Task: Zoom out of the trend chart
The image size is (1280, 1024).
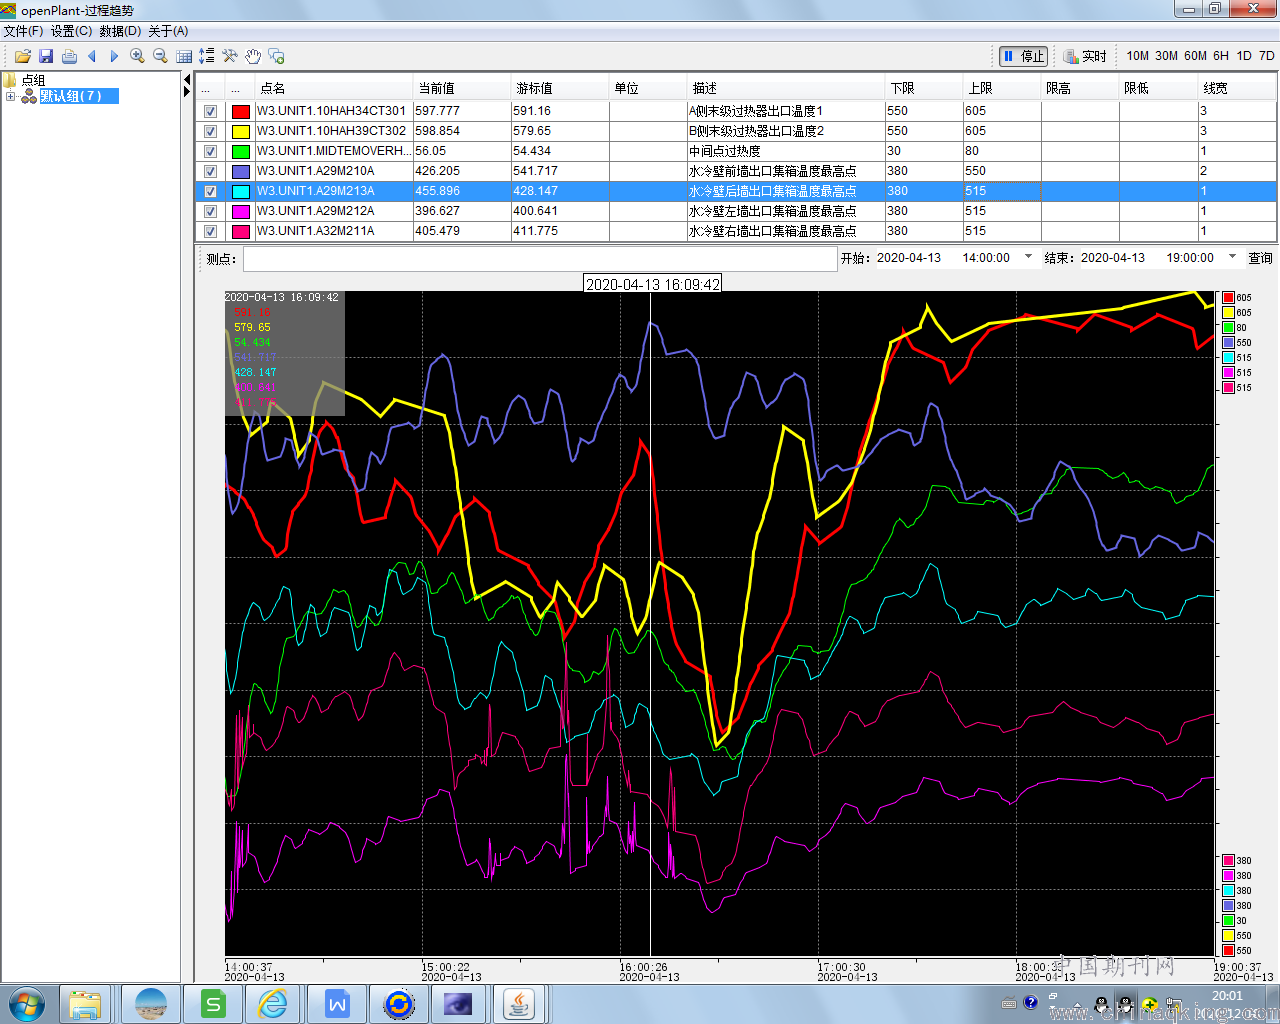Action: (160, 56)
